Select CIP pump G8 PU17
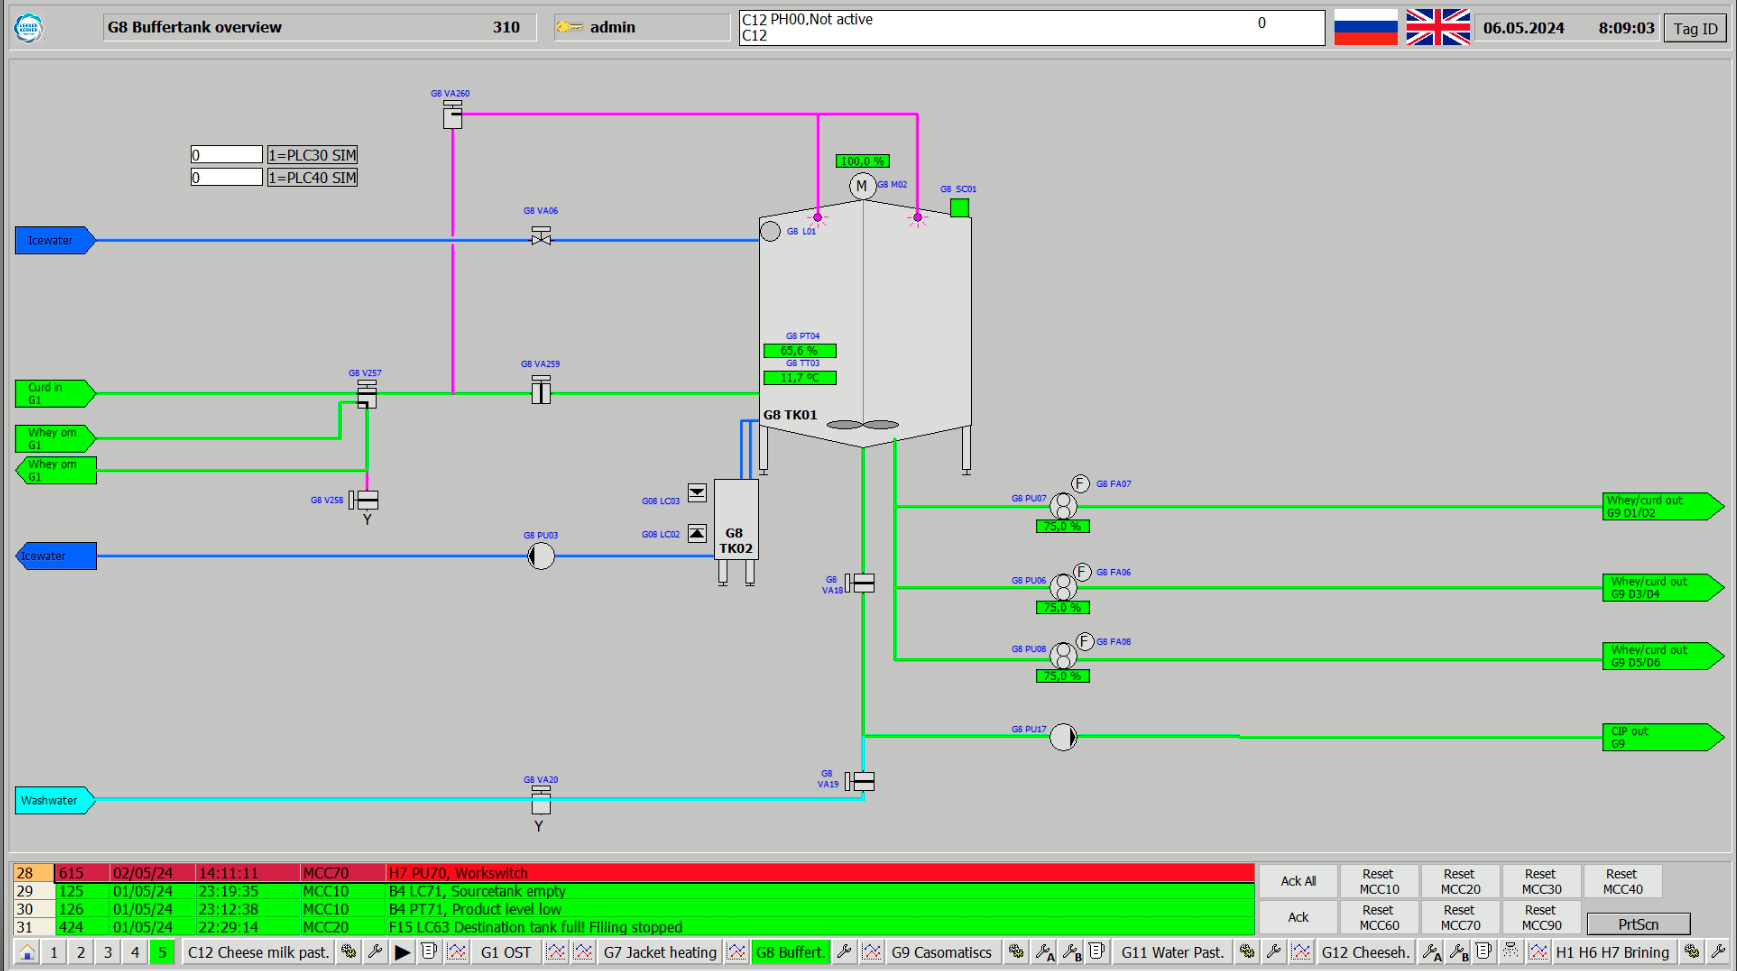The width and height of the screenshot is (1737, 971). (1063, 737)
